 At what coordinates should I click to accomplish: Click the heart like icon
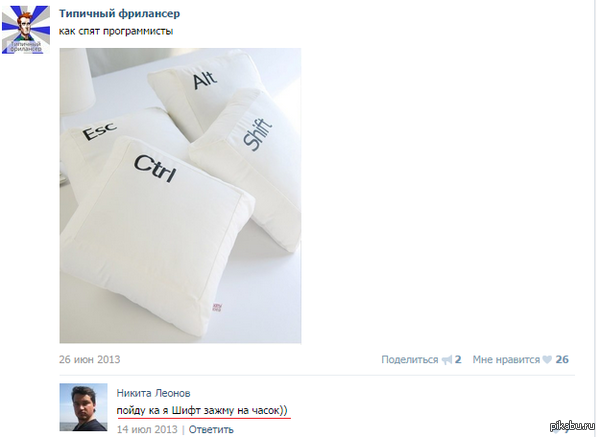(547, 359)
